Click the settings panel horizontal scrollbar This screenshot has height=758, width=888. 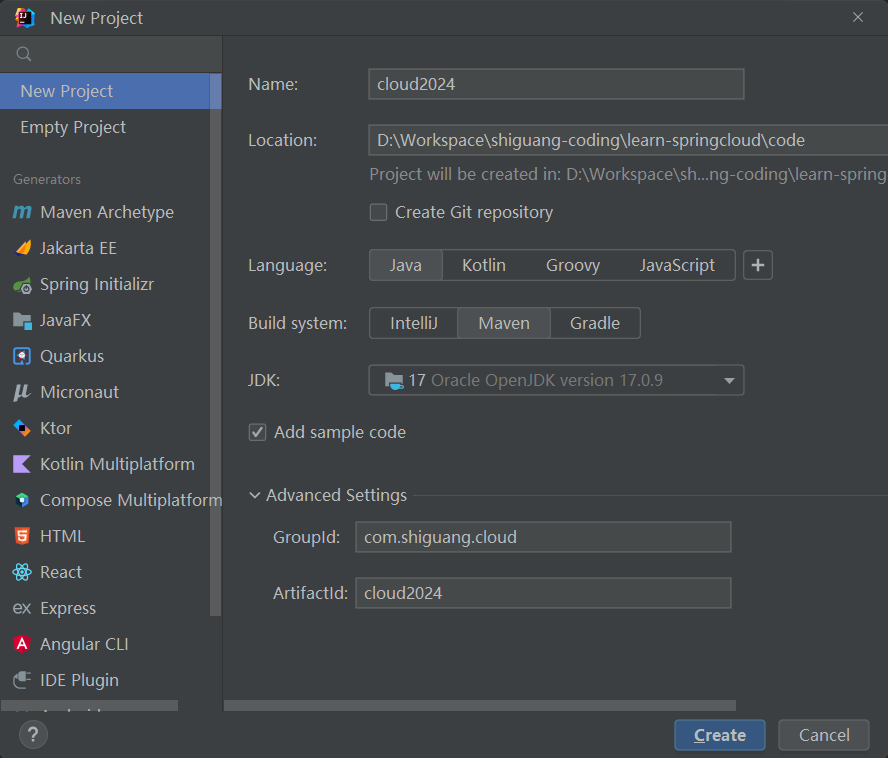tap(480, 705)
